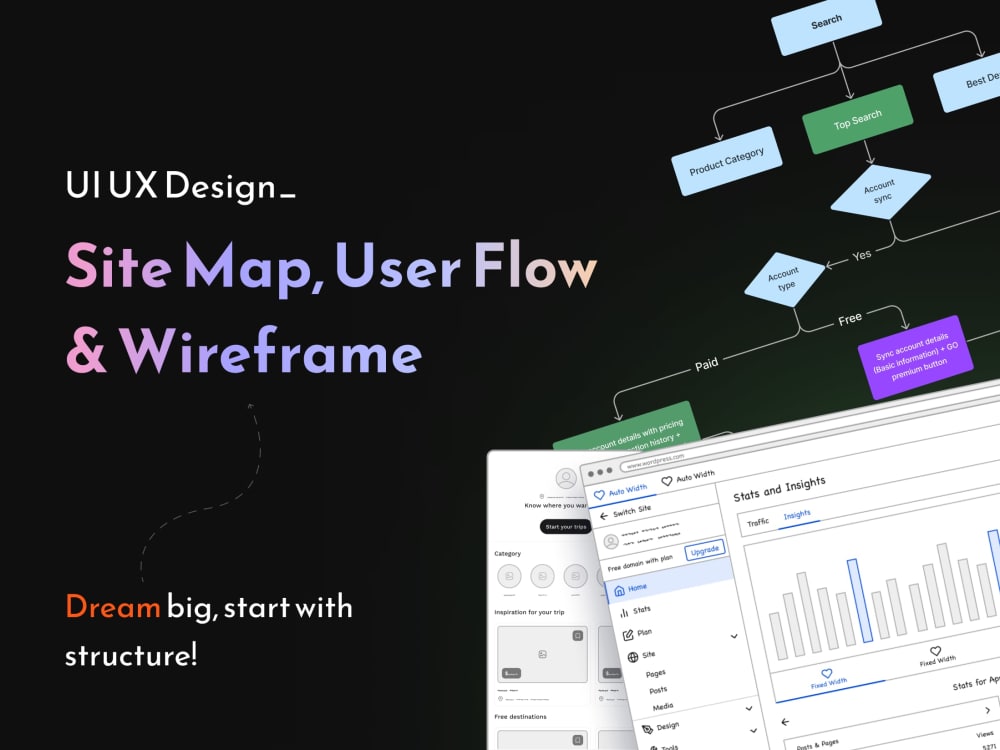Select the blue Fixed Width tab under chart

pyautogui.click(x=828, y=679)
